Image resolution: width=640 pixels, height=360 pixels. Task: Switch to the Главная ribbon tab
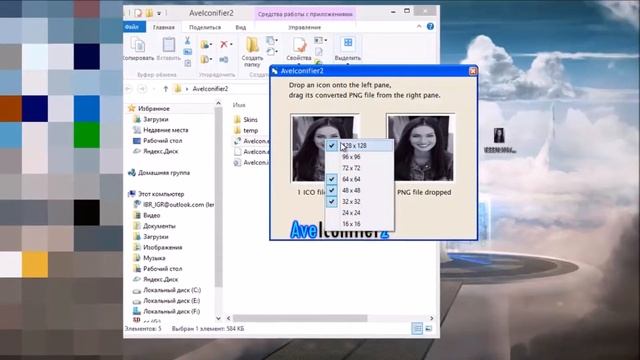[164, 27]
